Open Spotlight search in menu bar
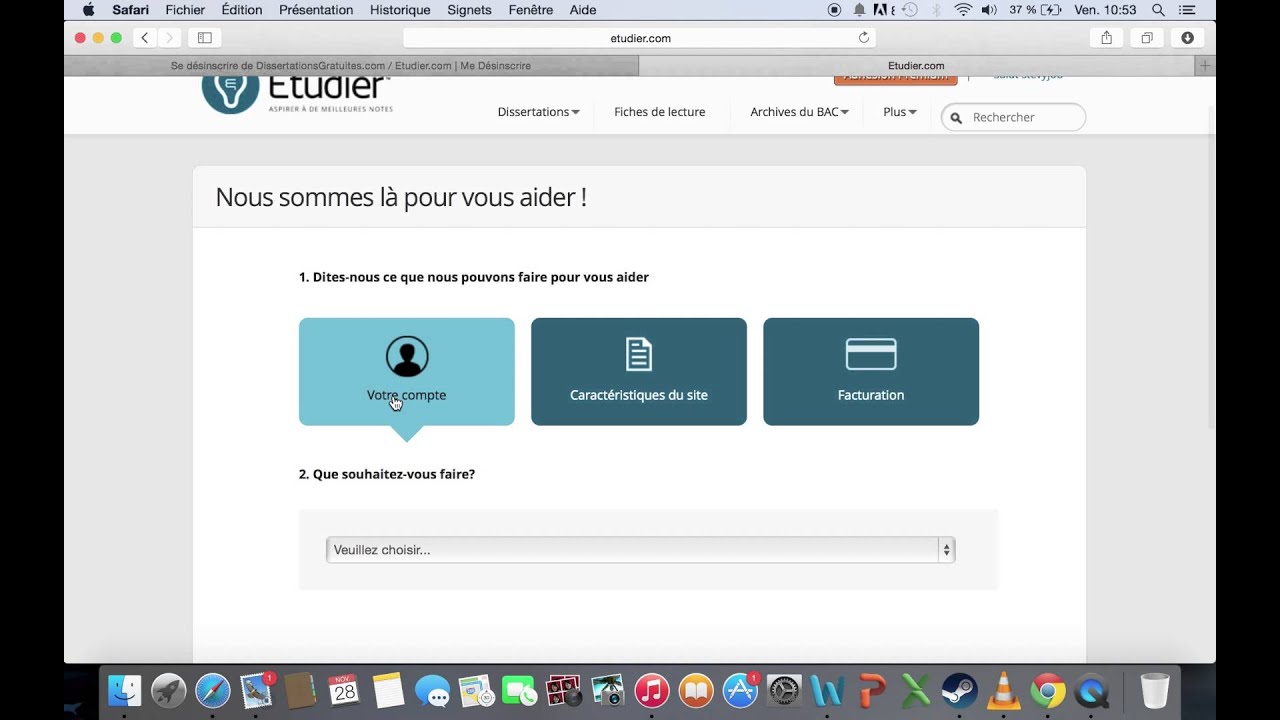 (x=1158, y=10)
